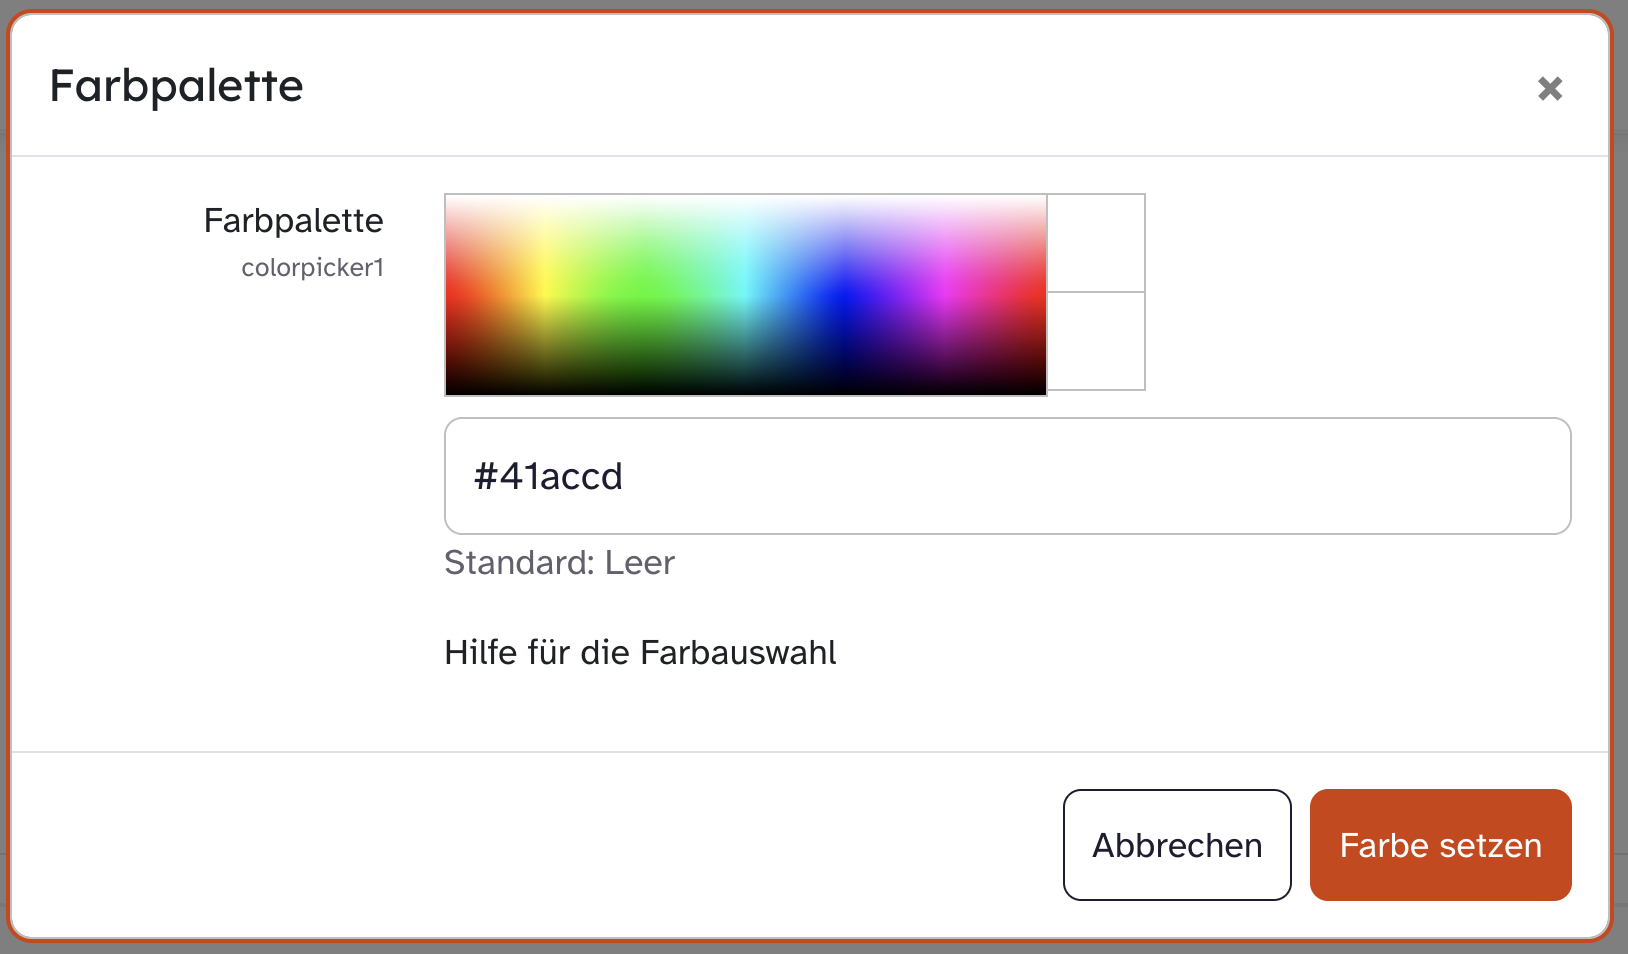Image resolution: width=1628 pixels, height=954 pixels.
Task: Close the Farbpalette dialog with the X
Action: click(1550, 89)
